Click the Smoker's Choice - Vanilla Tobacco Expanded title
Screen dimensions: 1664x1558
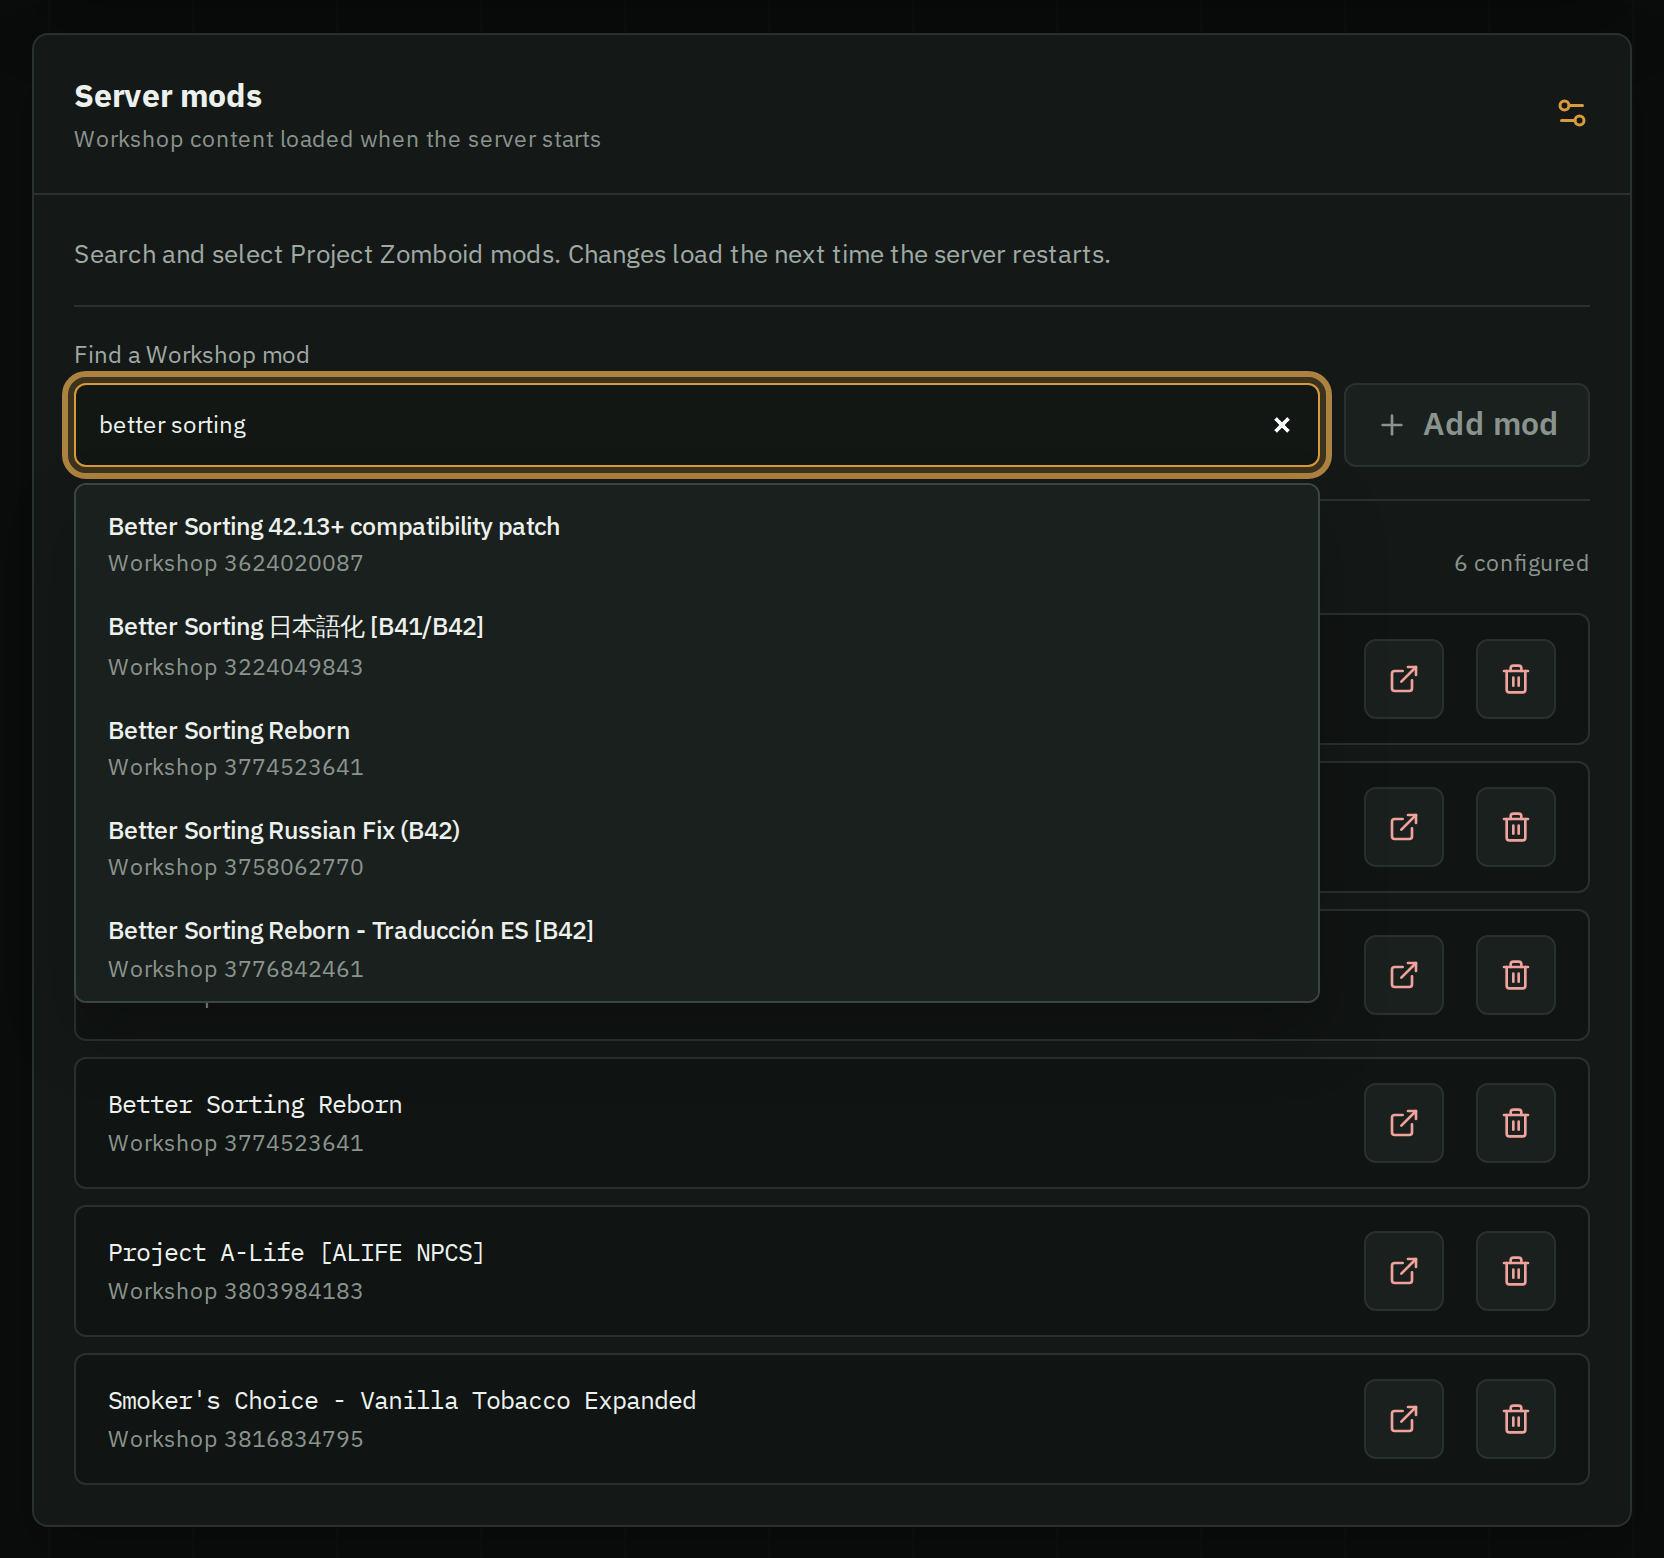pyautogui.click(x=402, y=1401)
